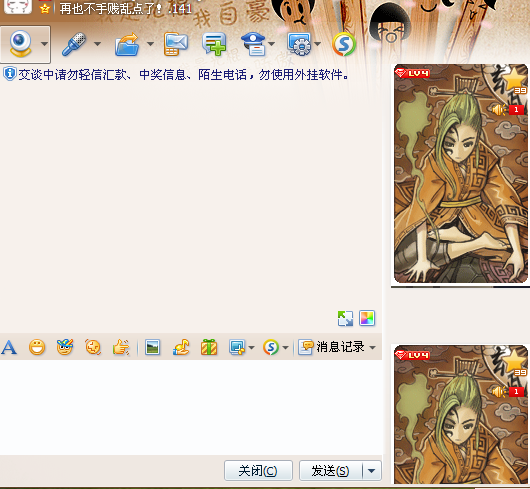Click the Sogou S icon in top toolbar
The image size is (530, 489).
click(x=344, y=44)
